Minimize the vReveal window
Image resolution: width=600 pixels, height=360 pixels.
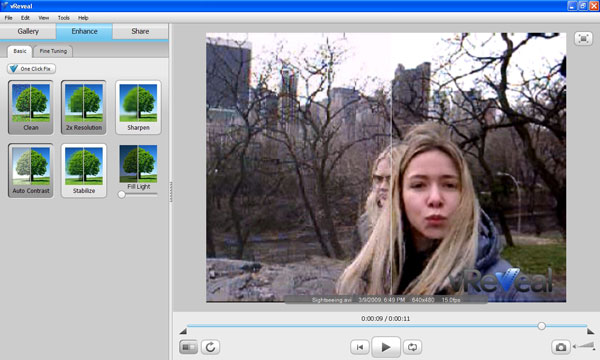click(x=572, y=6)
